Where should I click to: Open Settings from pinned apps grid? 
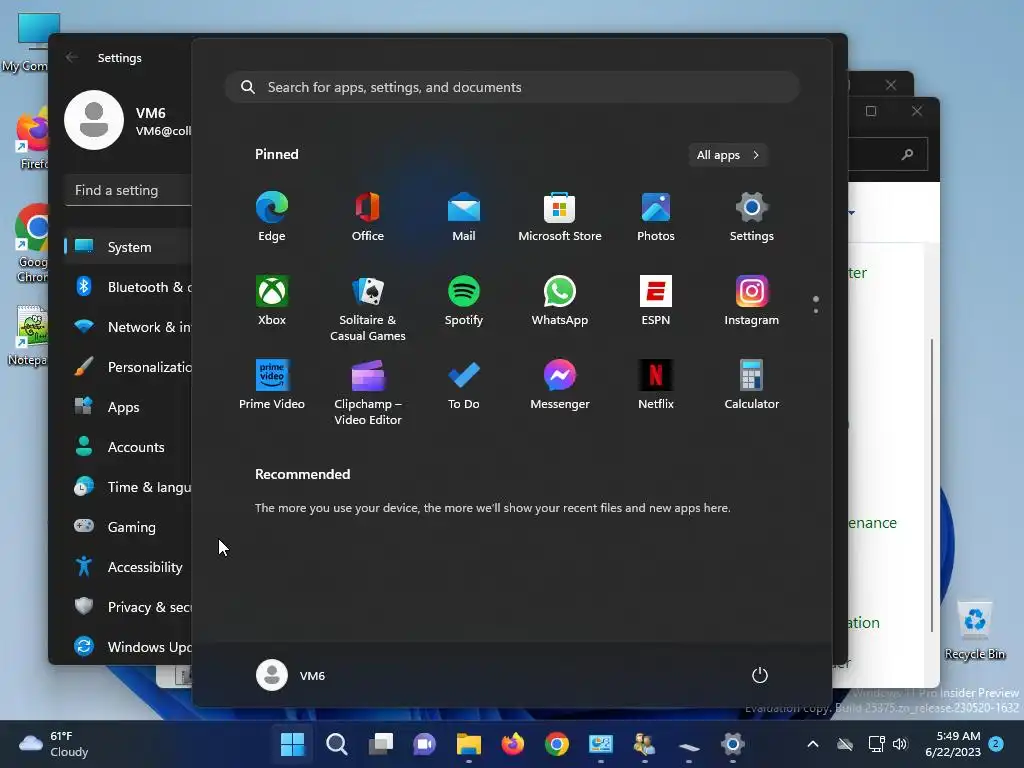[752, 217]
